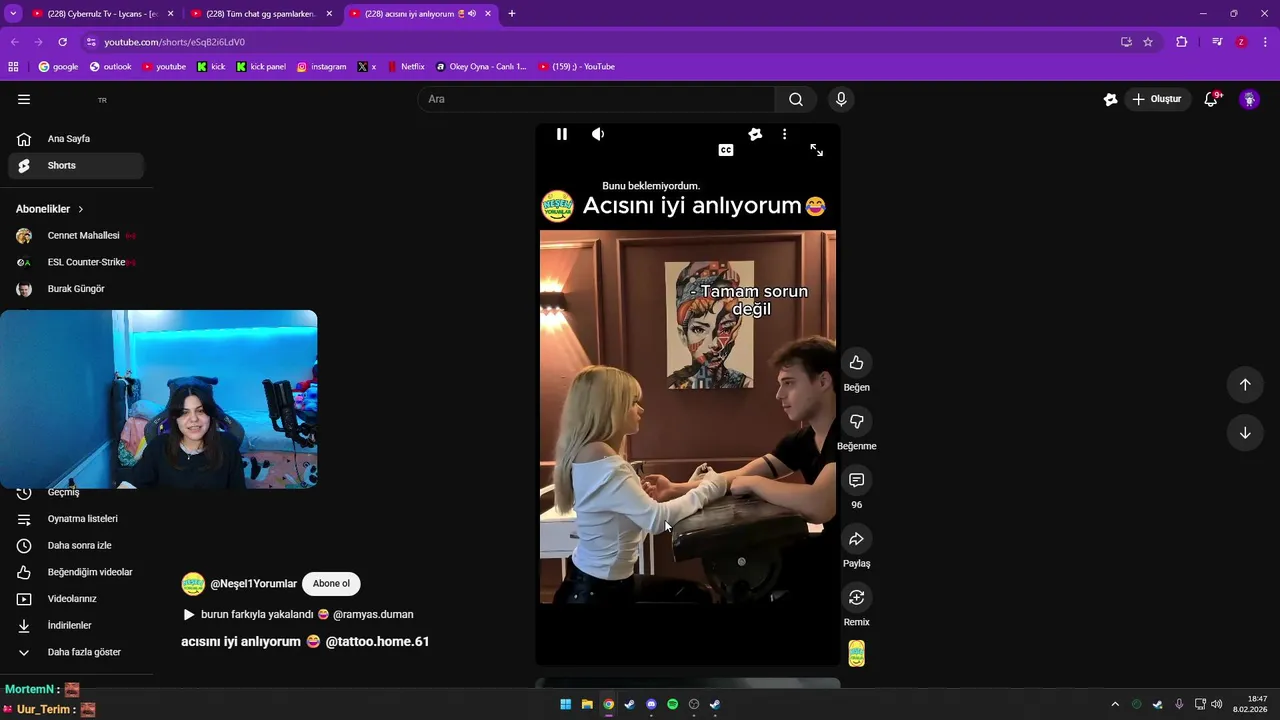Toggle closed captions CC button

coord(726,150)
